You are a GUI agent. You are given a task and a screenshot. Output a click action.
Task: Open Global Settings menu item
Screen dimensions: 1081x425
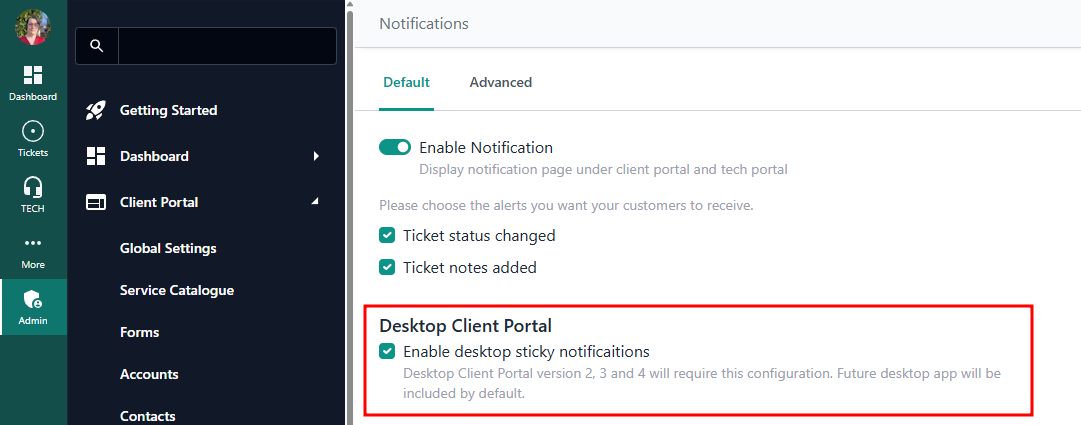pyautogui.click(x=168, y=248)
